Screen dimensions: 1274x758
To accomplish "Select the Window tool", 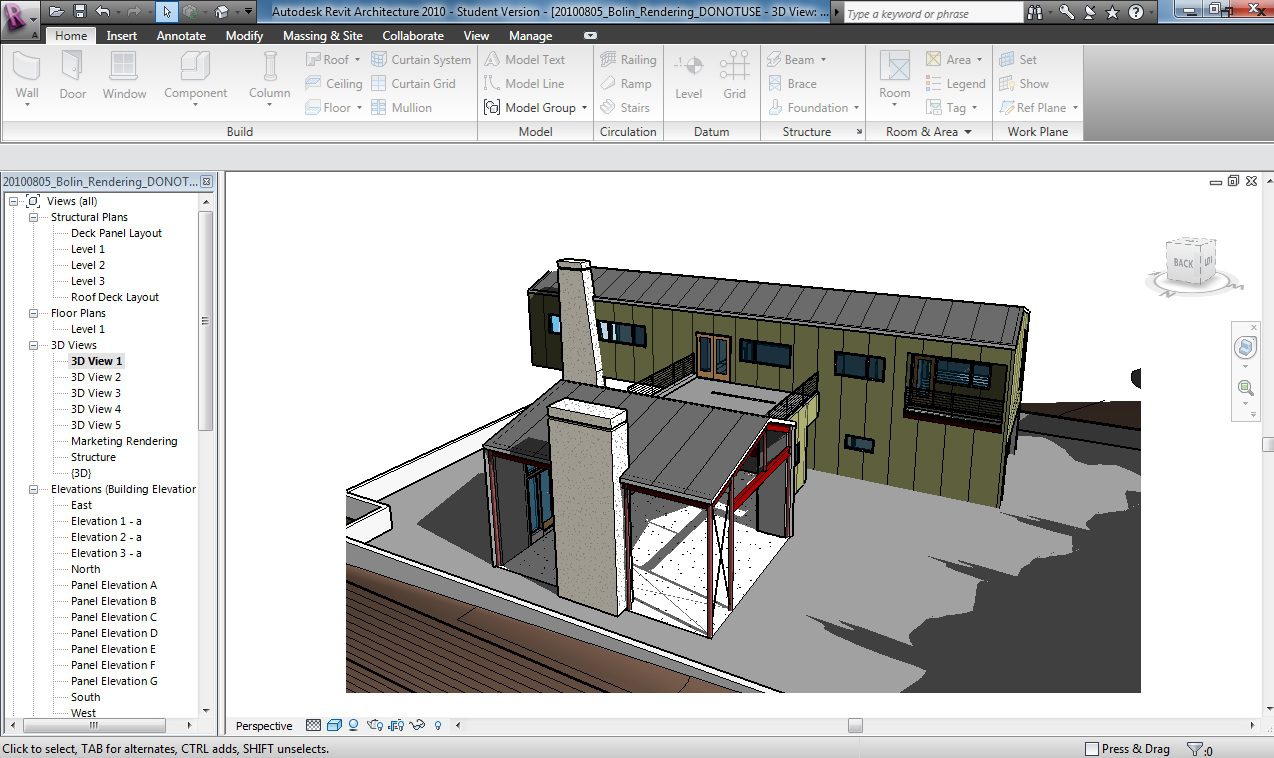I will (124, 77).
